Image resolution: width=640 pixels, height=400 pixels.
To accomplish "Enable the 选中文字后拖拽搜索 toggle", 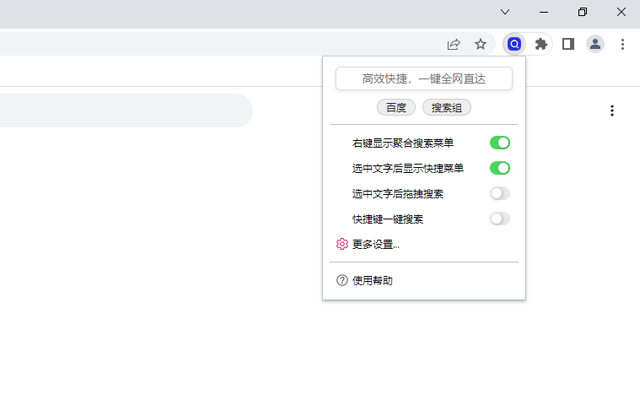I will (x=500, y=194).
